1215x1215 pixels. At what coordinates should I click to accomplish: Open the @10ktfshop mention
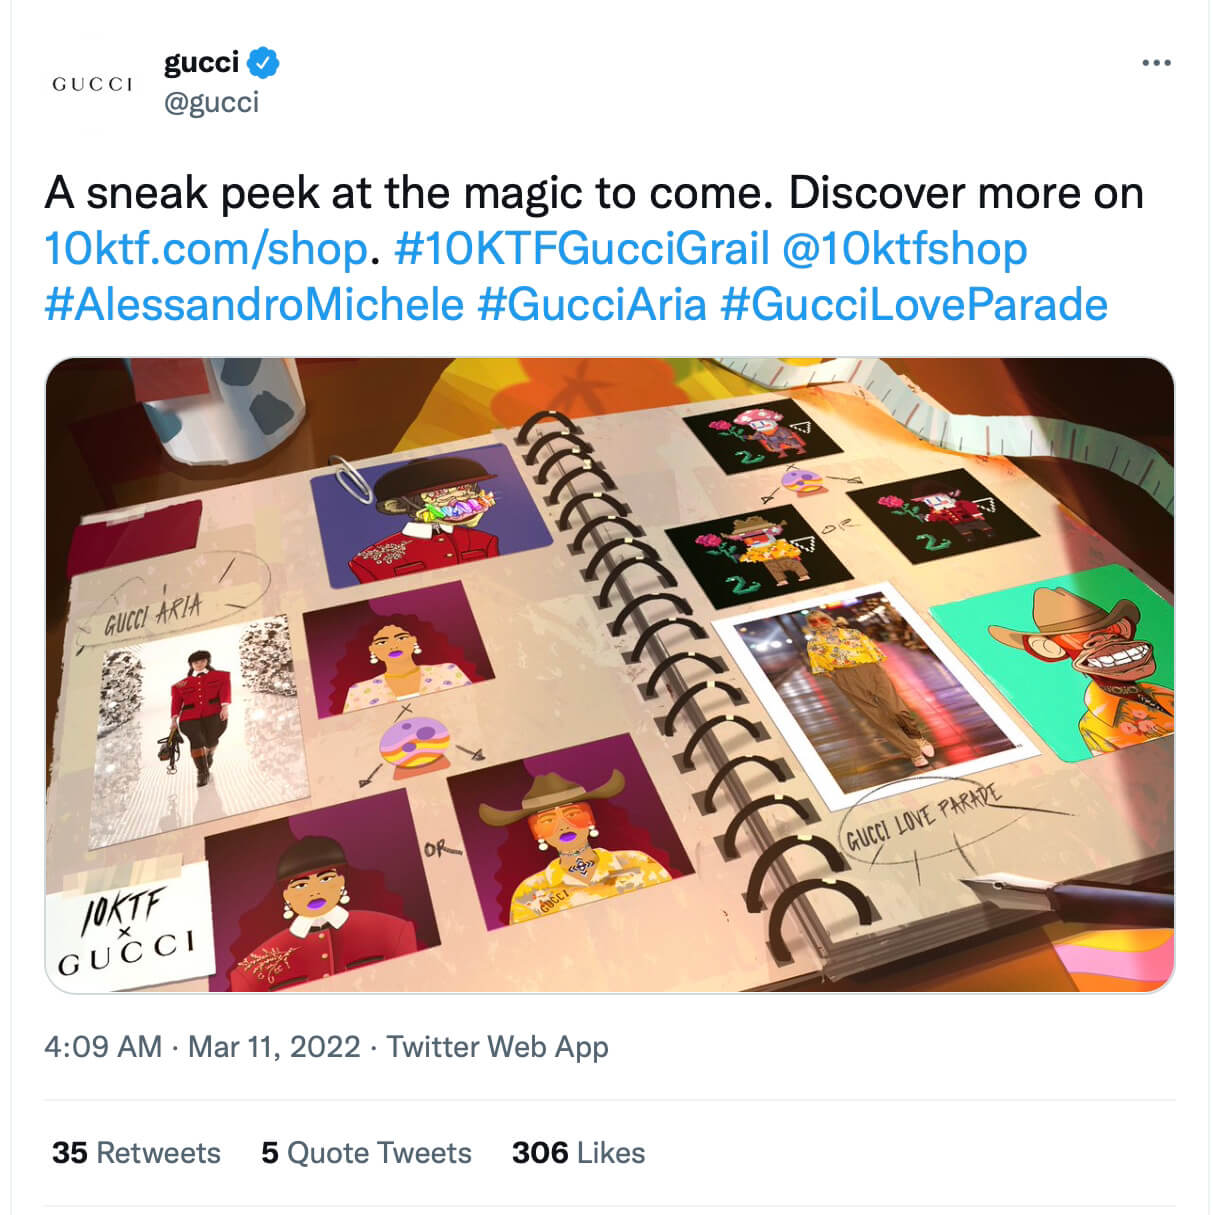point(903,249)
